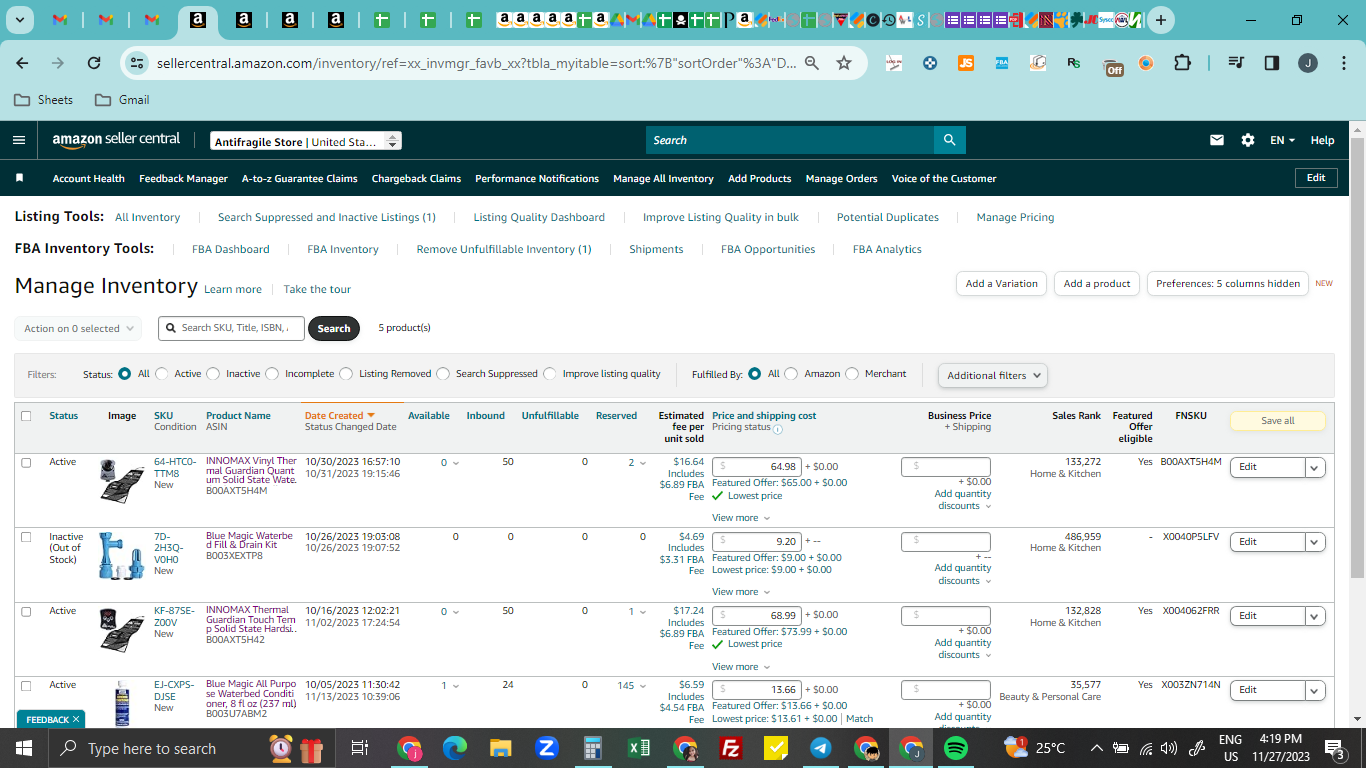Open Calculator from the taskbar
The width and height of the screenshot is (1366, 768).
593,748
